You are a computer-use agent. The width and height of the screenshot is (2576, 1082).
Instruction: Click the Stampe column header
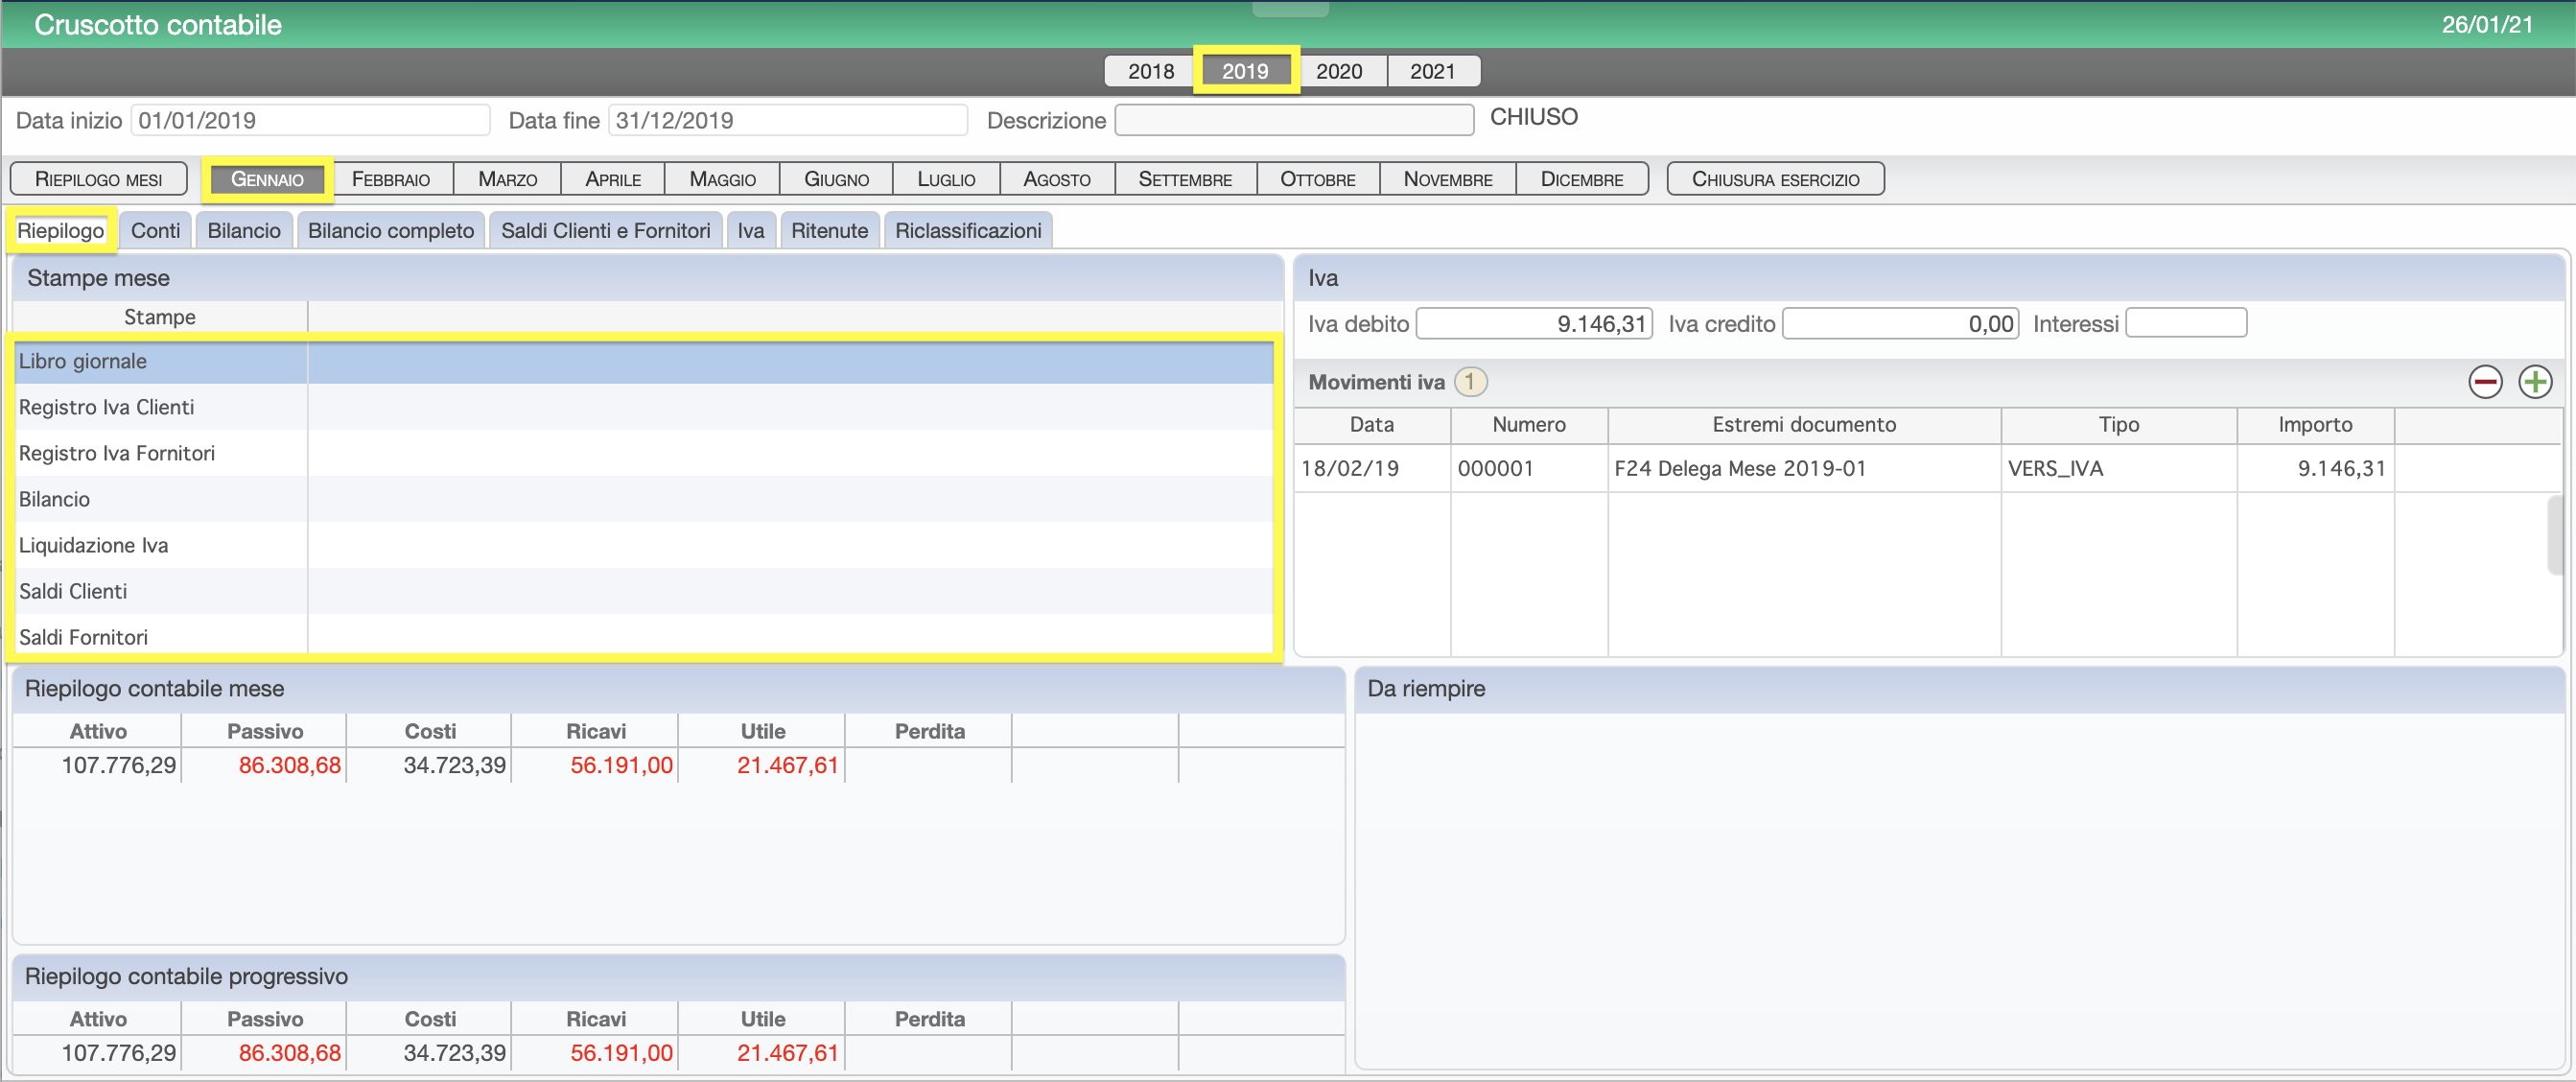(x=160, y=317)
